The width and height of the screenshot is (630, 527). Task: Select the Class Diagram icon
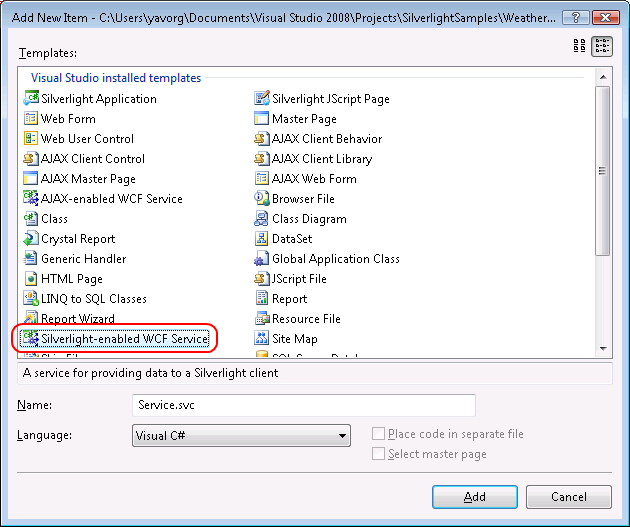(x=262, y=219)
